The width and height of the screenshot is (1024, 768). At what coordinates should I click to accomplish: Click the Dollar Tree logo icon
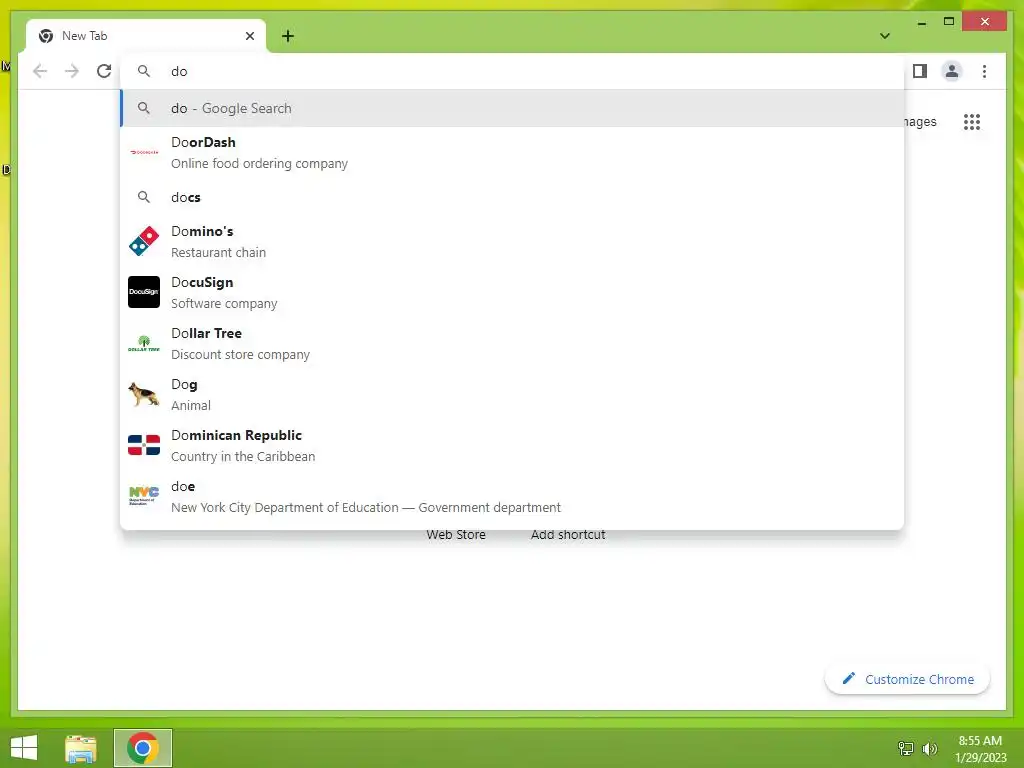(144, 344)
